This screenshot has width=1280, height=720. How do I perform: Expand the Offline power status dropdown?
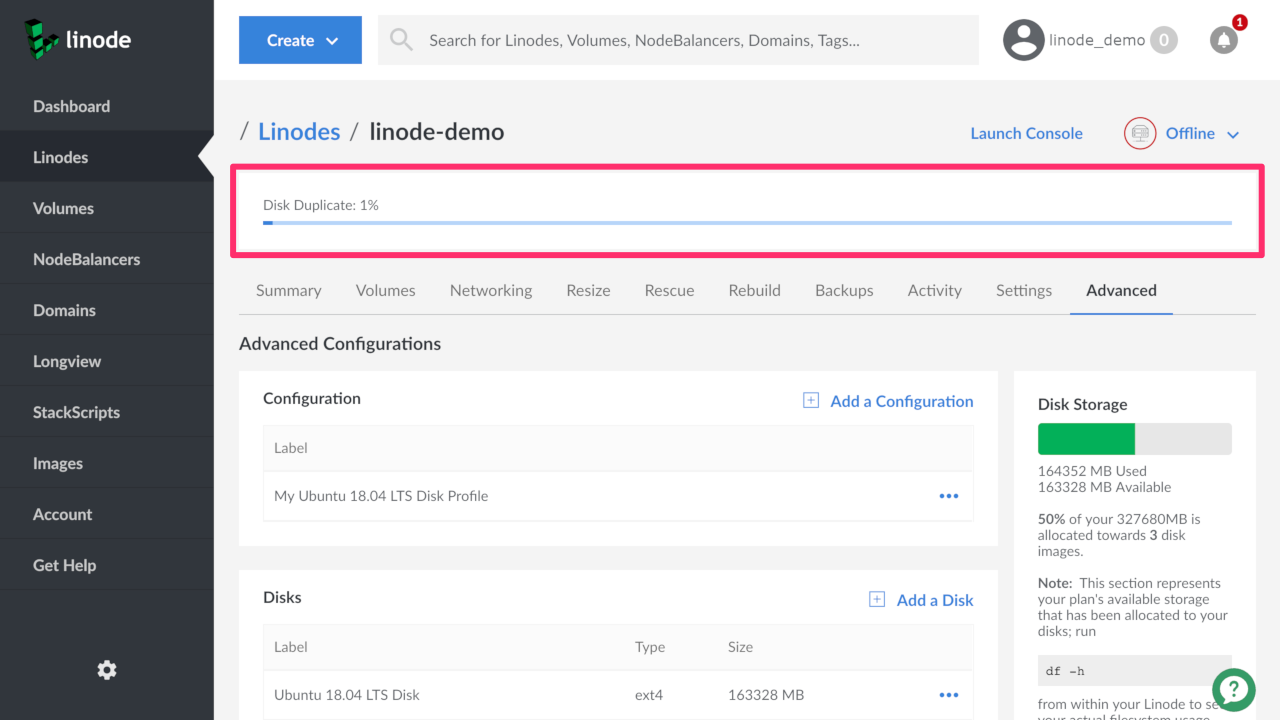point(1232,134)
